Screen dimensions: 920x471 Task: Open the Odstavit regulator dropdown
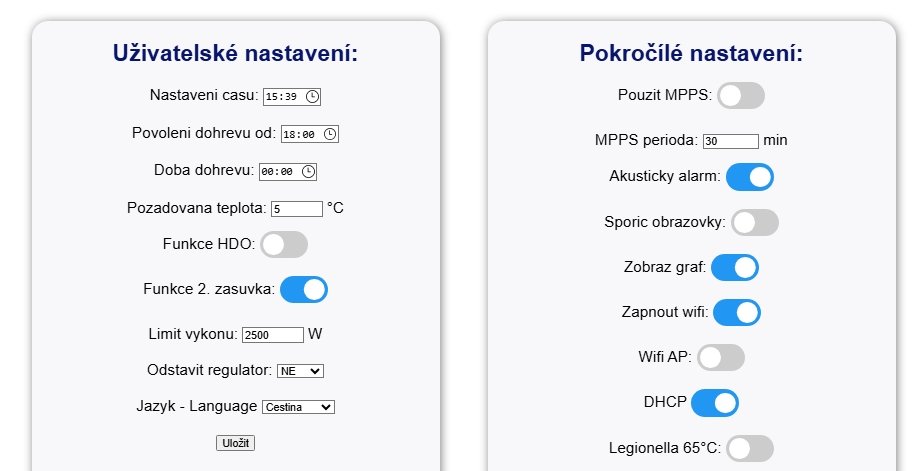click(x=301, y=371)
